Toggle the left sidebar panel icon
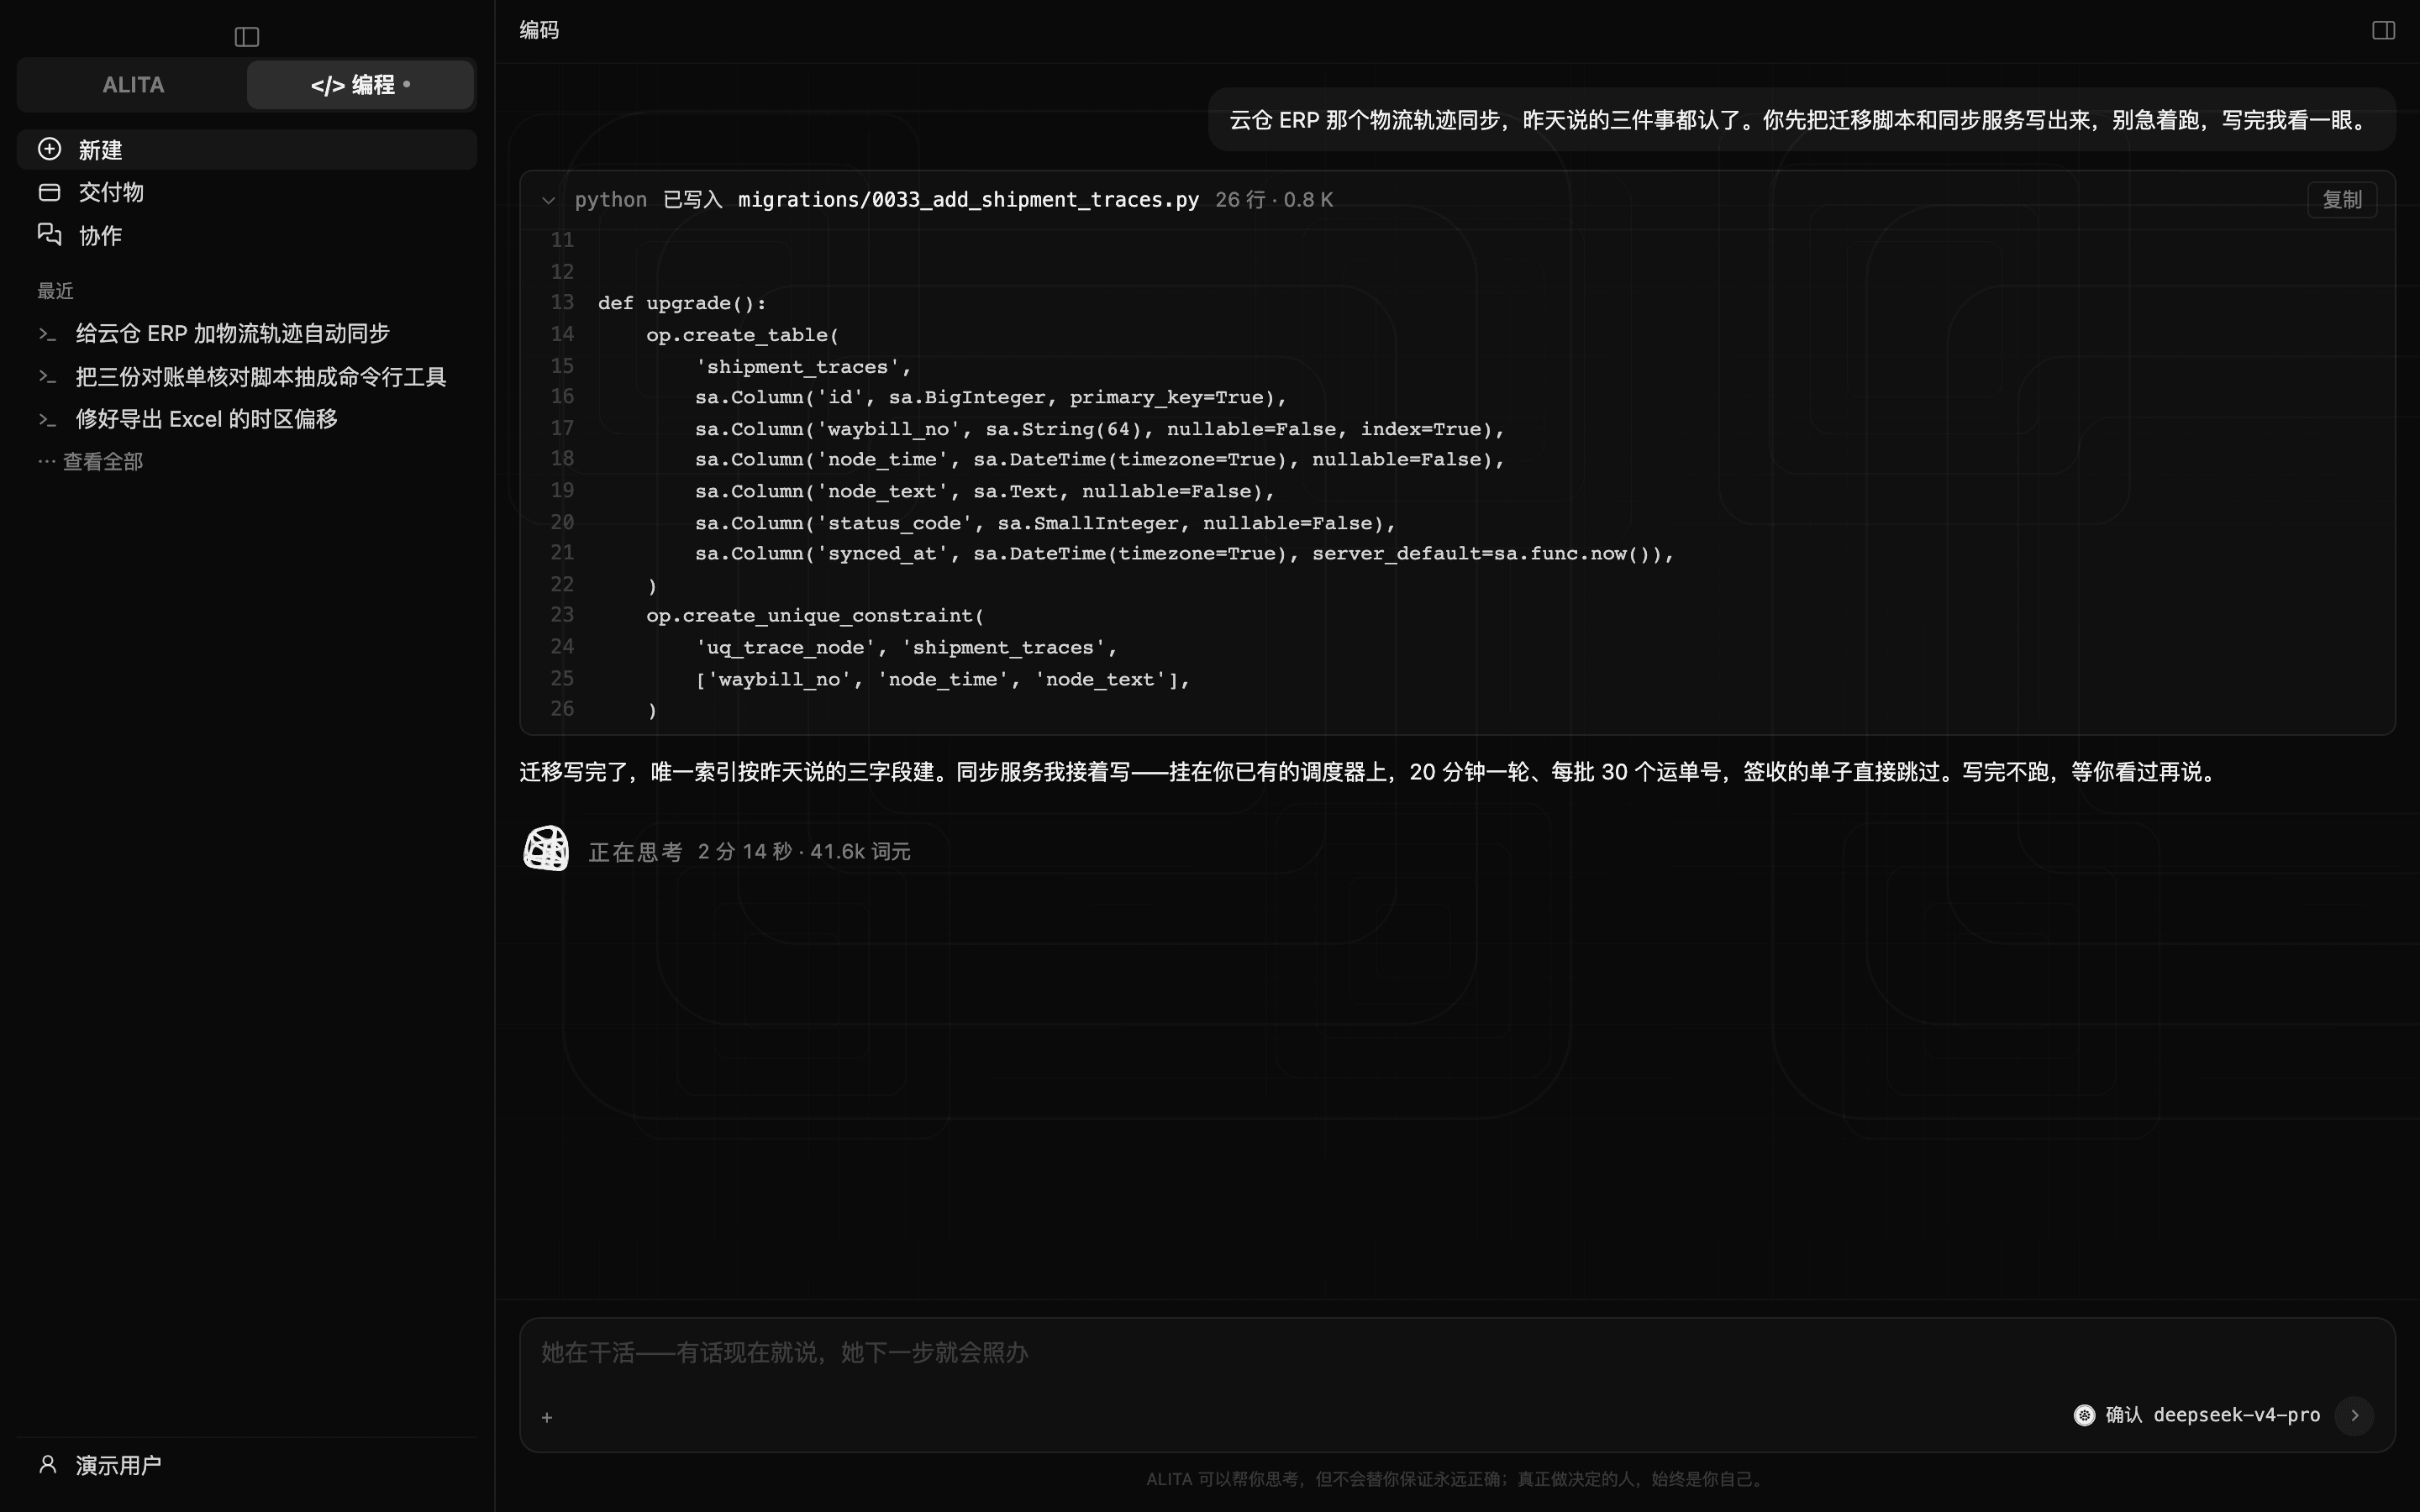 pyautogui.click(x=247, y=37)
